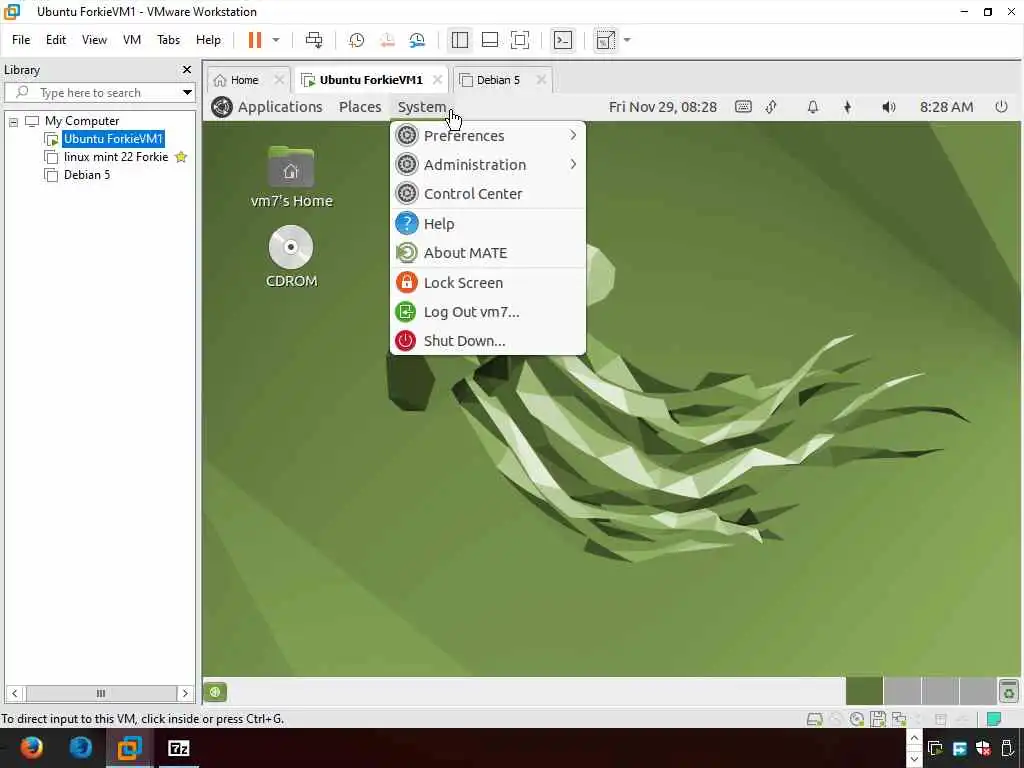Click the CD/DVD device status icon

pyautogui.click(x=857, y=719)
